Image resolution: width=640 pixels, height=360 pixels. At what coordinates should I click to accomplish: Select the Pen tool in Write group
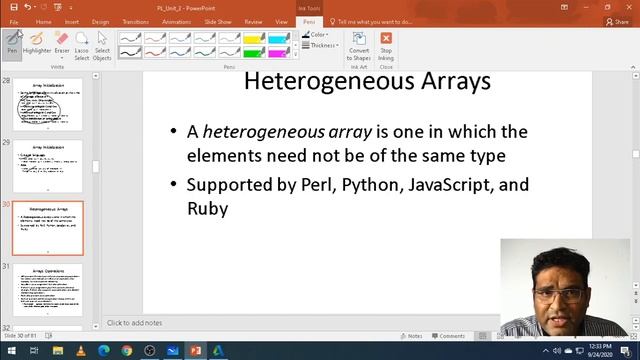click(x=12, y=44)
